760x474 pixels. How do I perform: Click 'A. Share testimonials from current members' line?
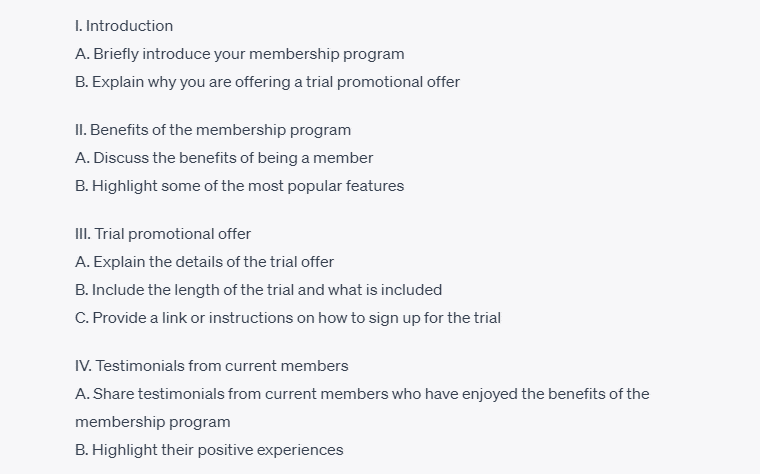pyautogui.click(x=363, y=394)
